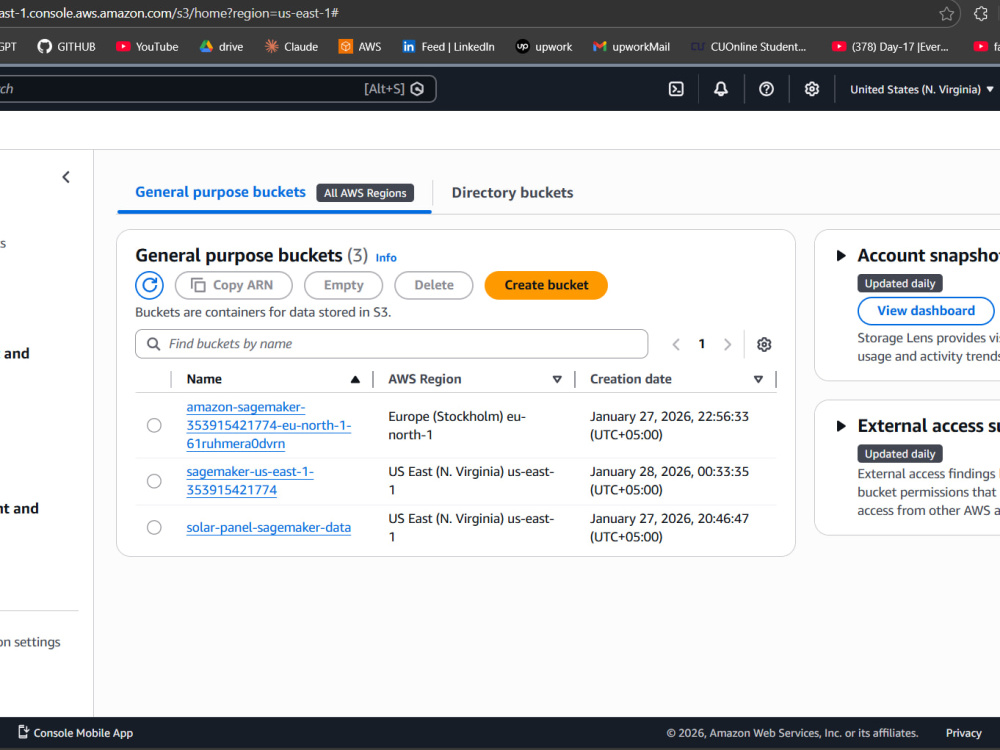Open upworkMail bookmark
The height and width of the screenshot is (750, 1000).
coord(631,47)
